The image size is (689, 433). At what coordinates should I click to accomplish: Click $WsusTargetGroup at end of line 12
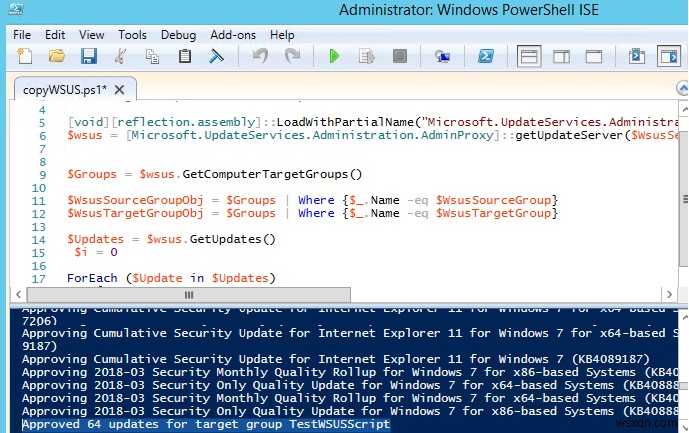(x=493, y=213)
